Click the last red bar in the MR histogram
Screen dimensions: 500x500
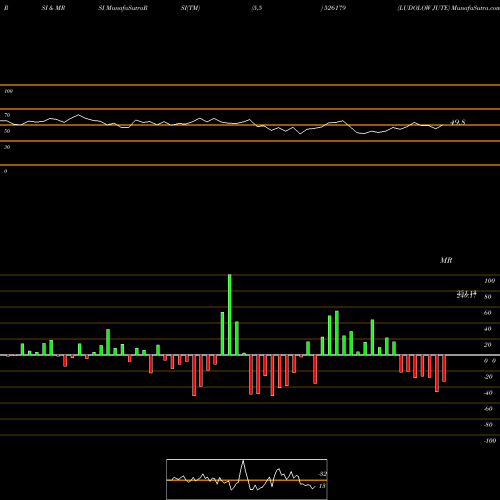click(444, 368)
